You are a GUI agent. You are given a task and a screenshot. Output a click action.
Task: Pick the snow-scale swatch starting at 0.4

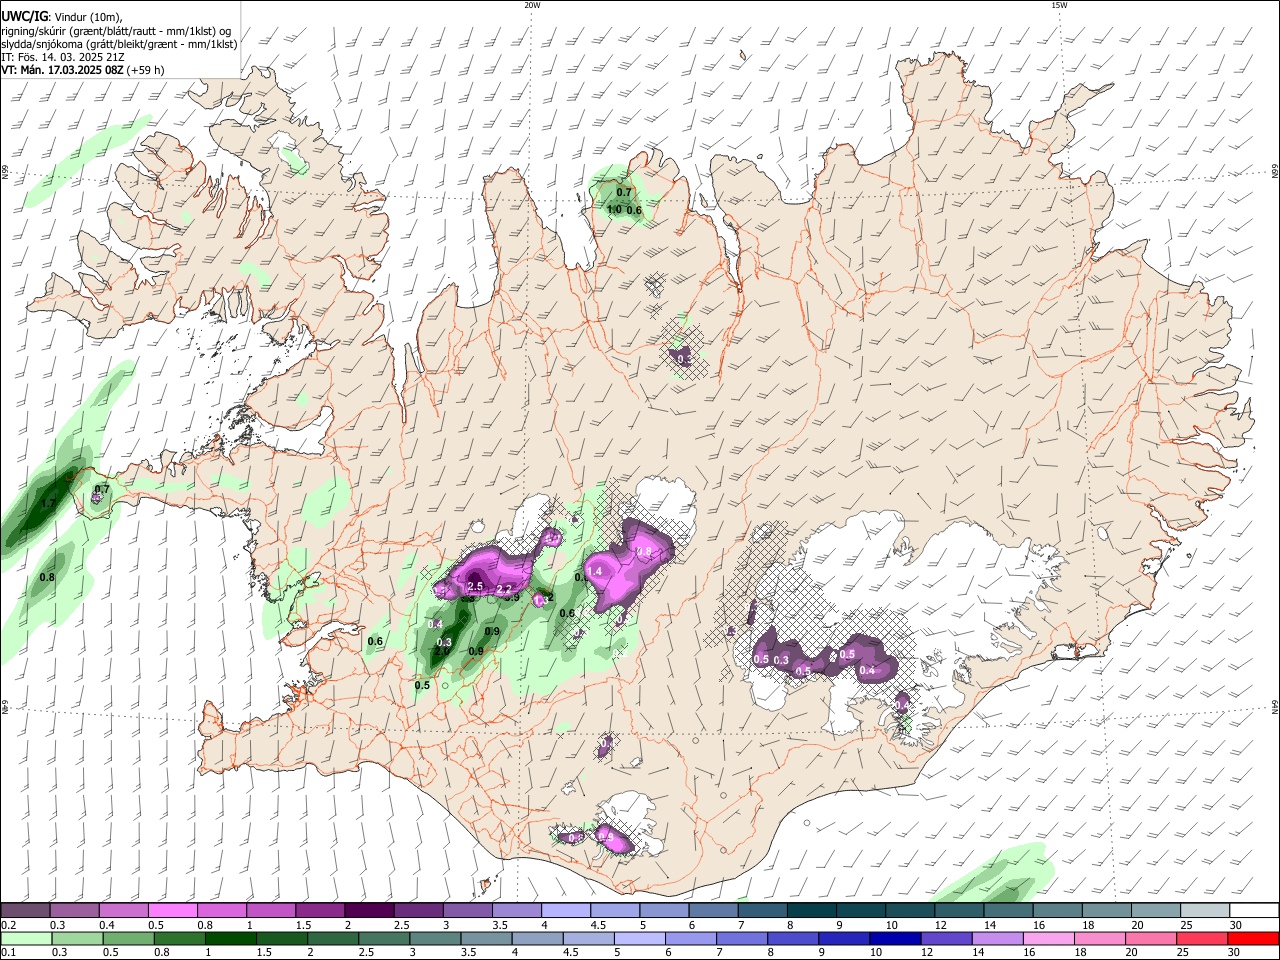pos(123,910)
